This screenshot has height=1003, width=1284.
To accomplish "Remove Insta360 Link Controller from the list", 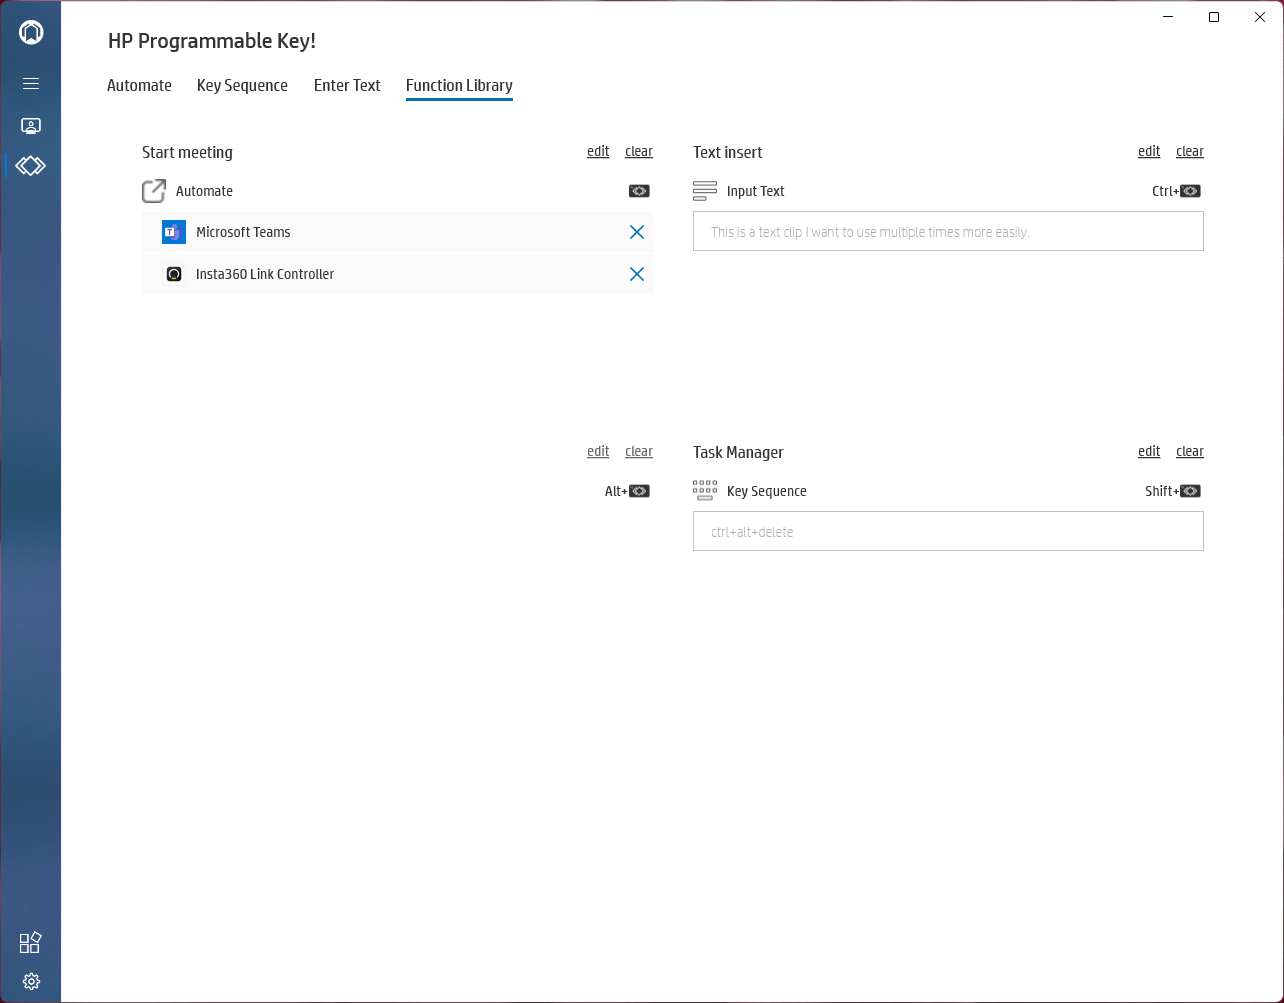I will [637, 274].
